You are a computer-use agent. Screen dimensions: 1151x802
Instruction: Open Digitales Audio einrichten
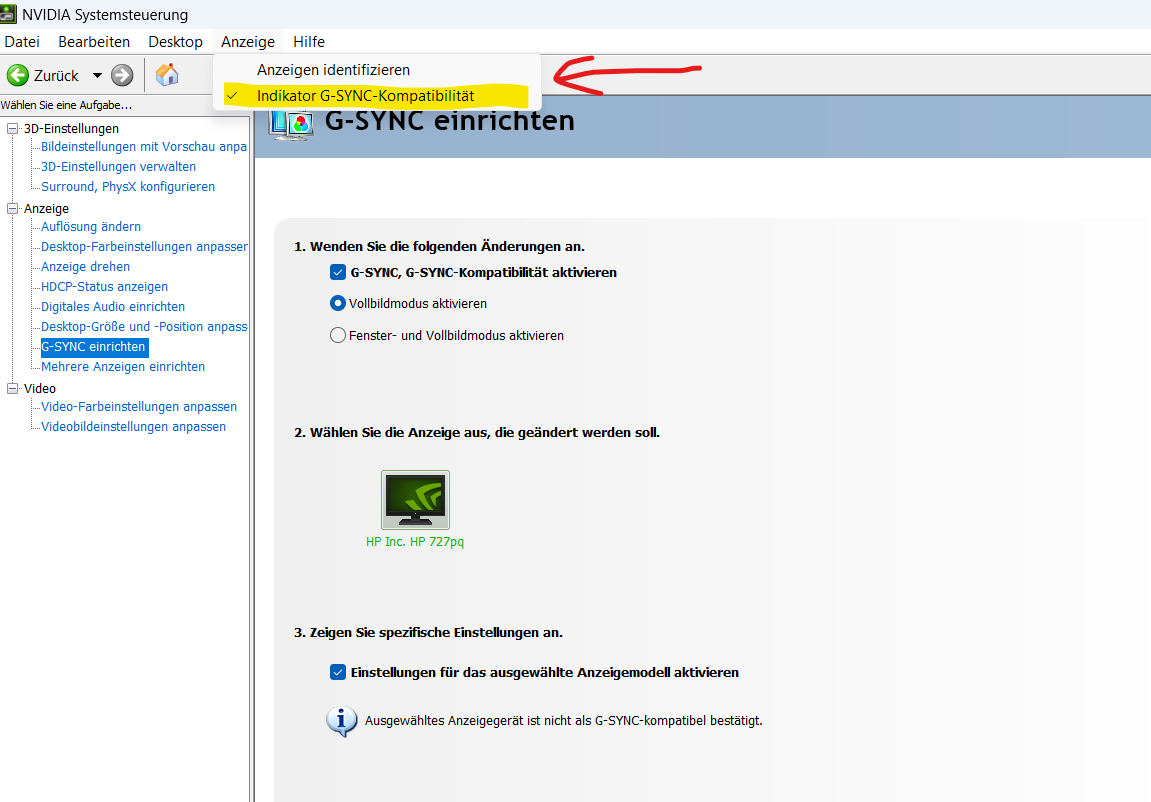tap(113, 306)
